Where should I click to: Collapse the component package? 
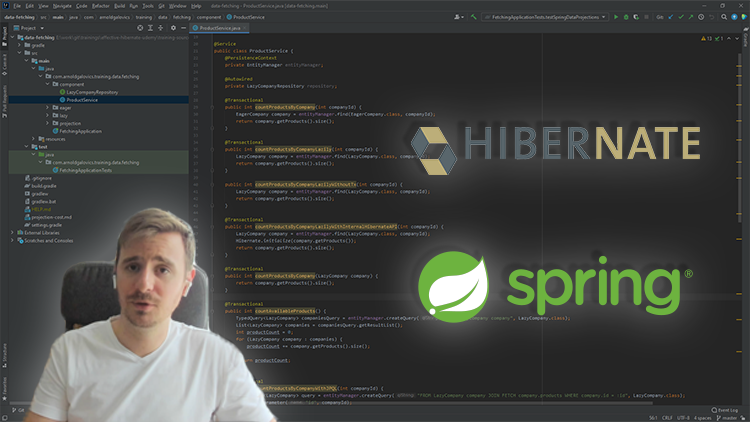point(47,84)
